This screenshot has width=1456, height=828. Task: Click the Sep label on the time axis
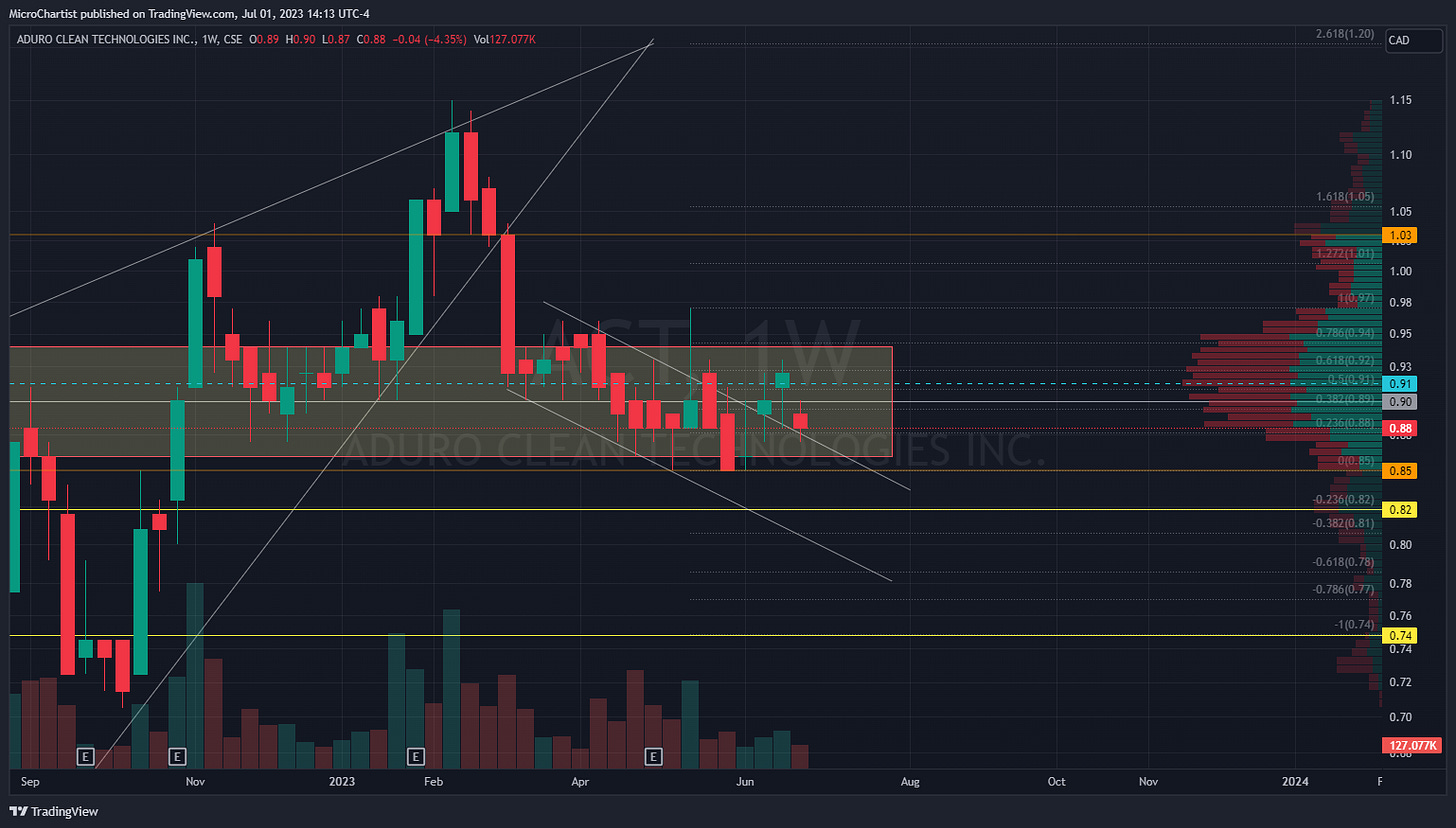(x=30, y=780)
